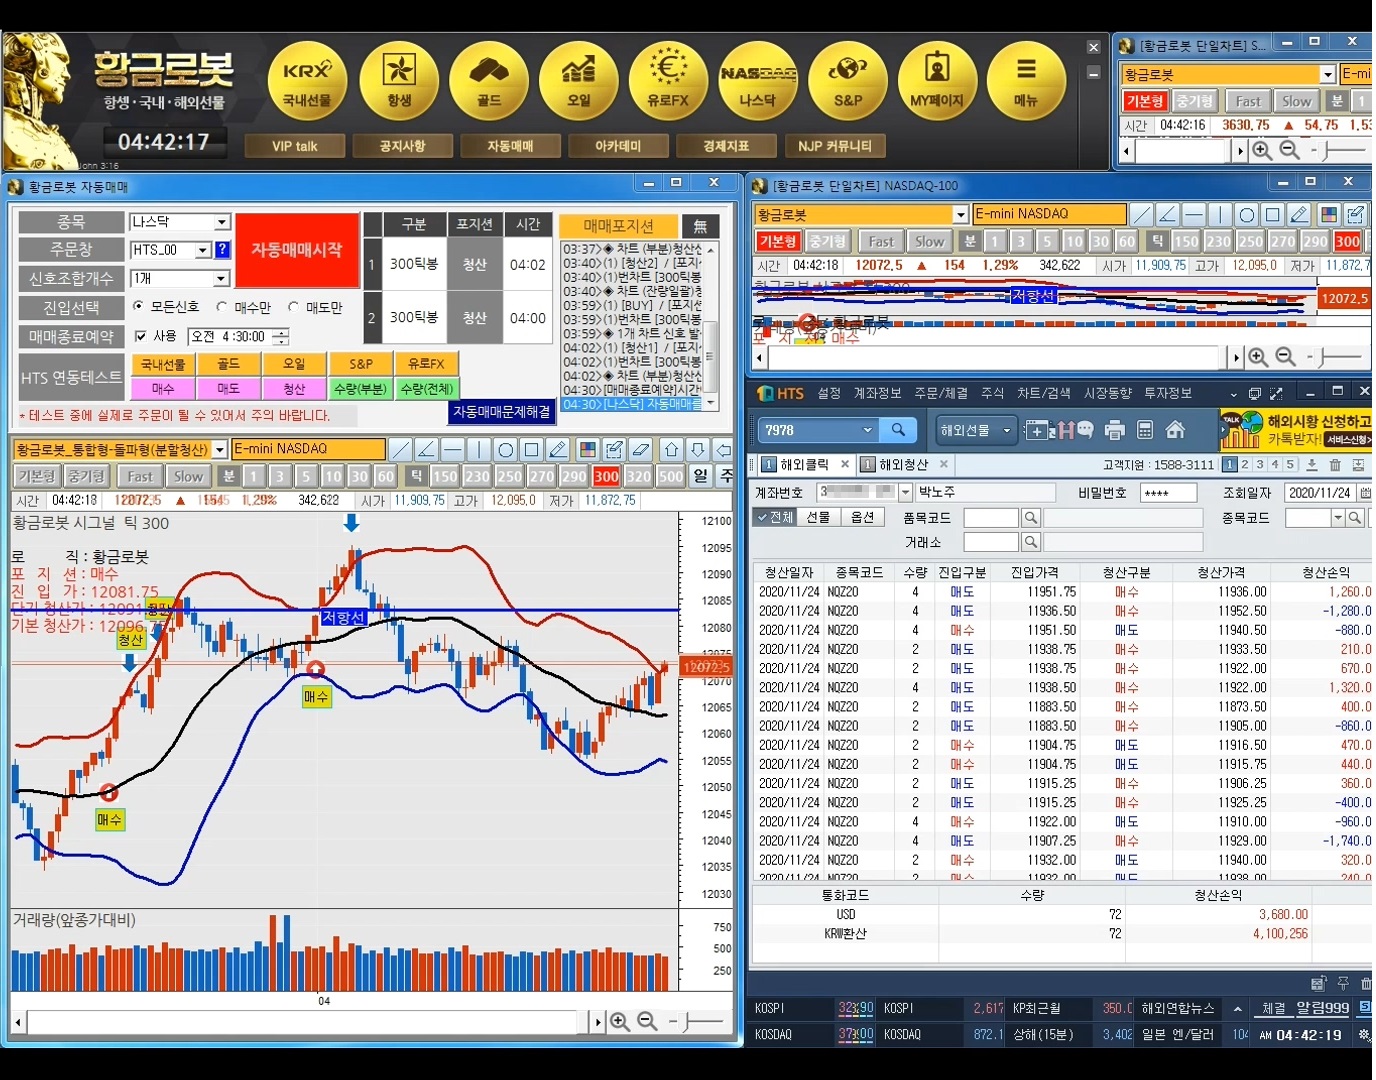Toggle 사용 checkbox for 매매종료예약
The image size is (1376, 1080).
click(141, 336)
